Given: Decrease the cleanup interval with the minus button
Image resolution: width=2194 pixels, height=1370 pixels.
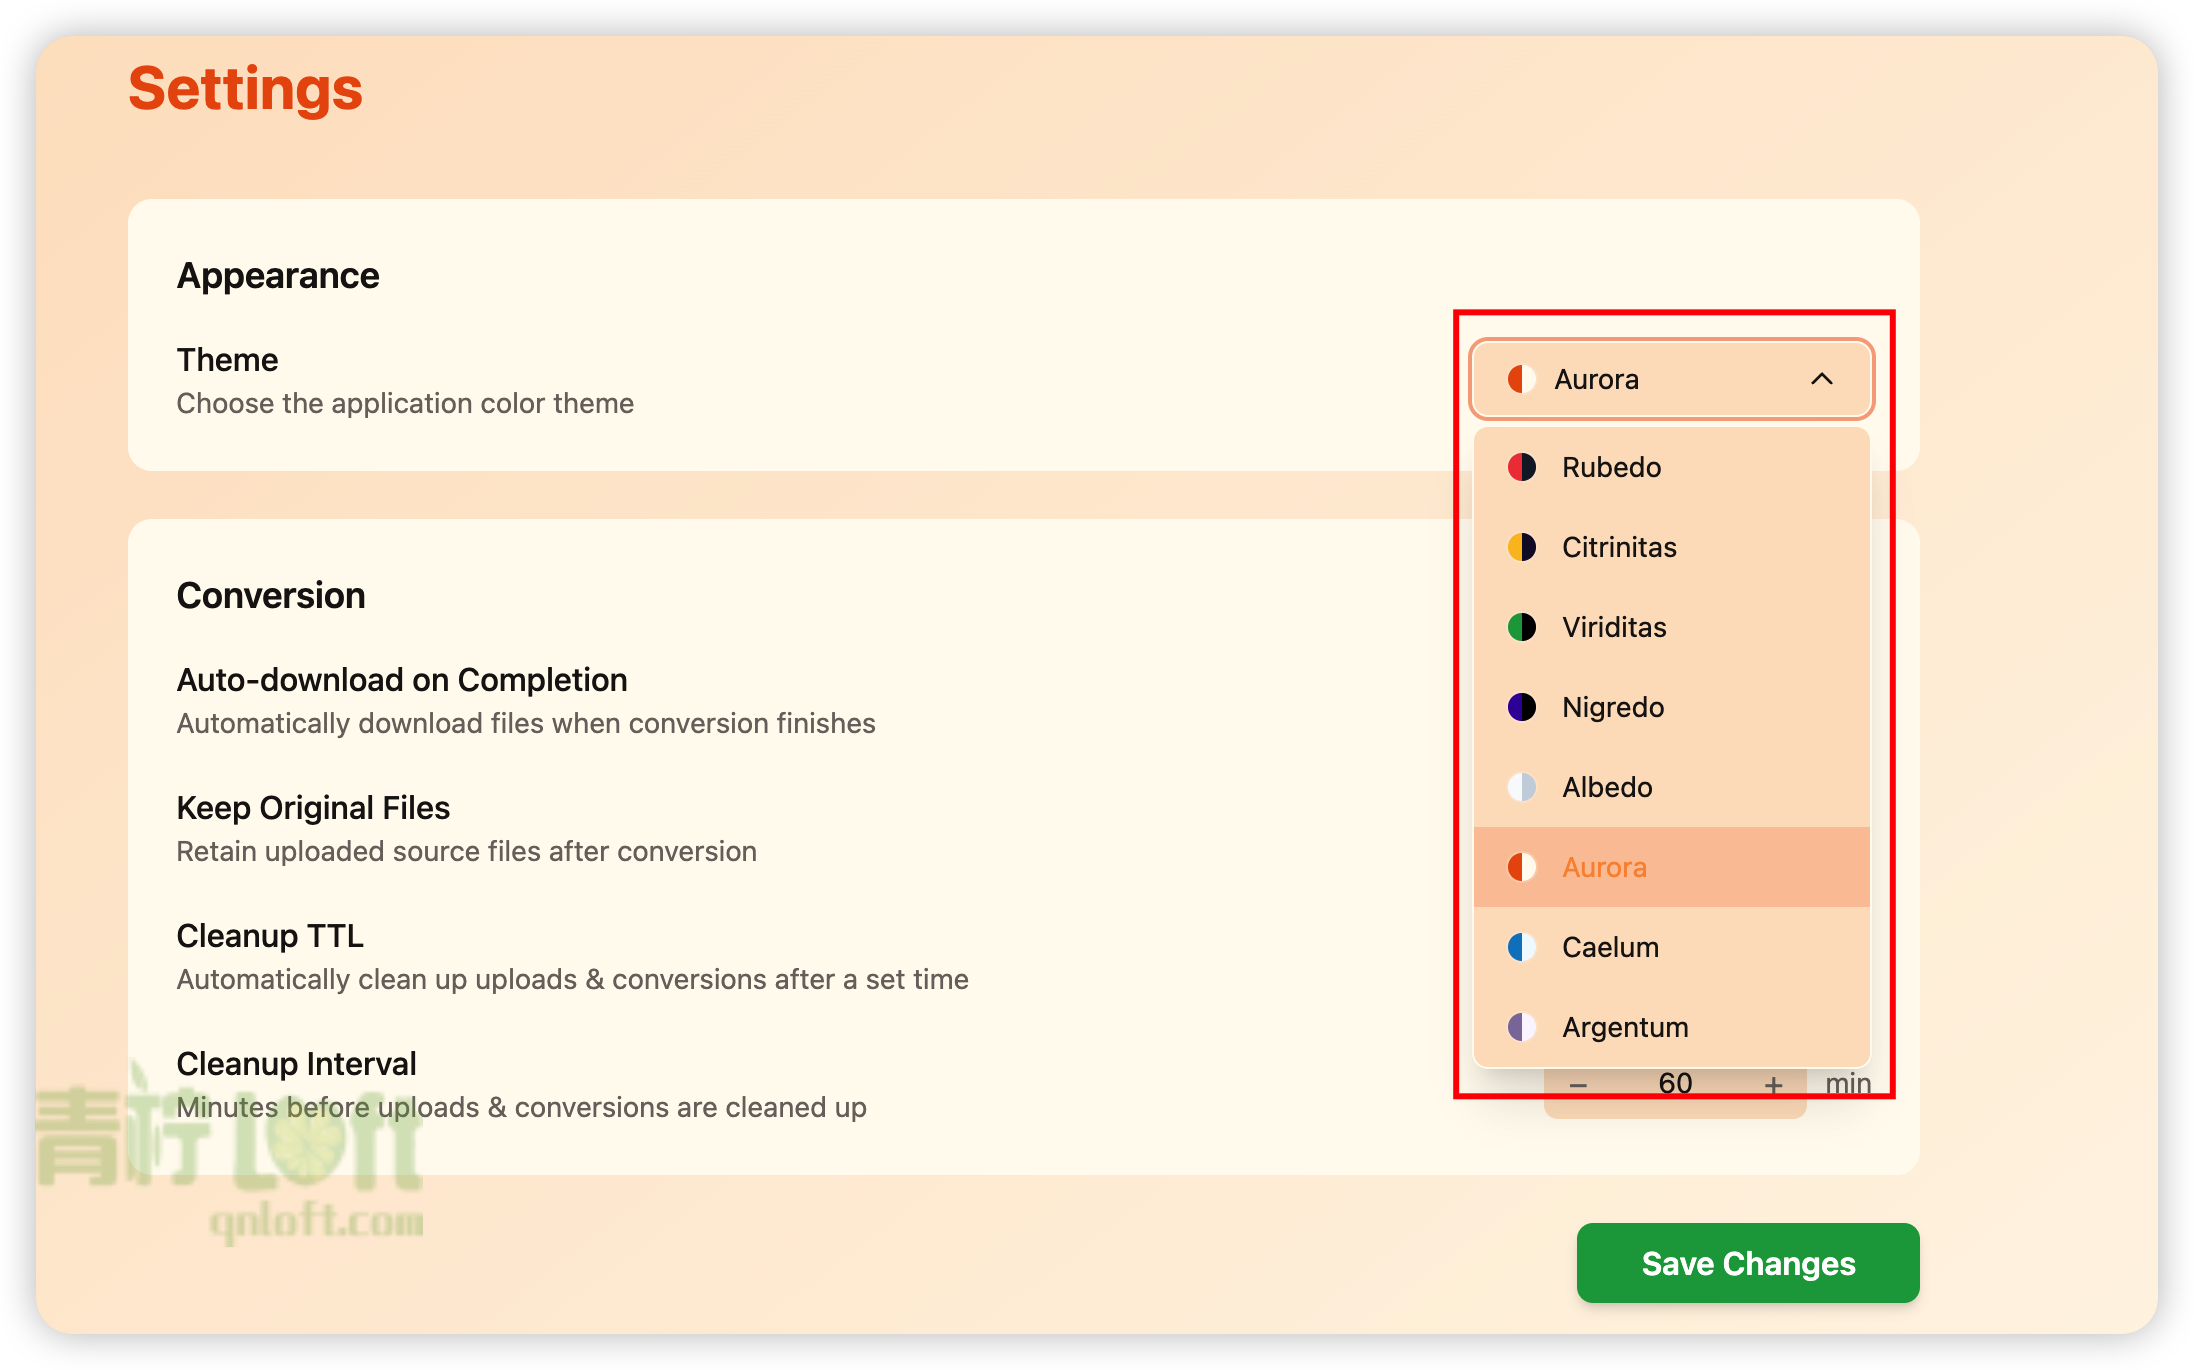Looking at the screenshot, I should tap(1578, 1085).
